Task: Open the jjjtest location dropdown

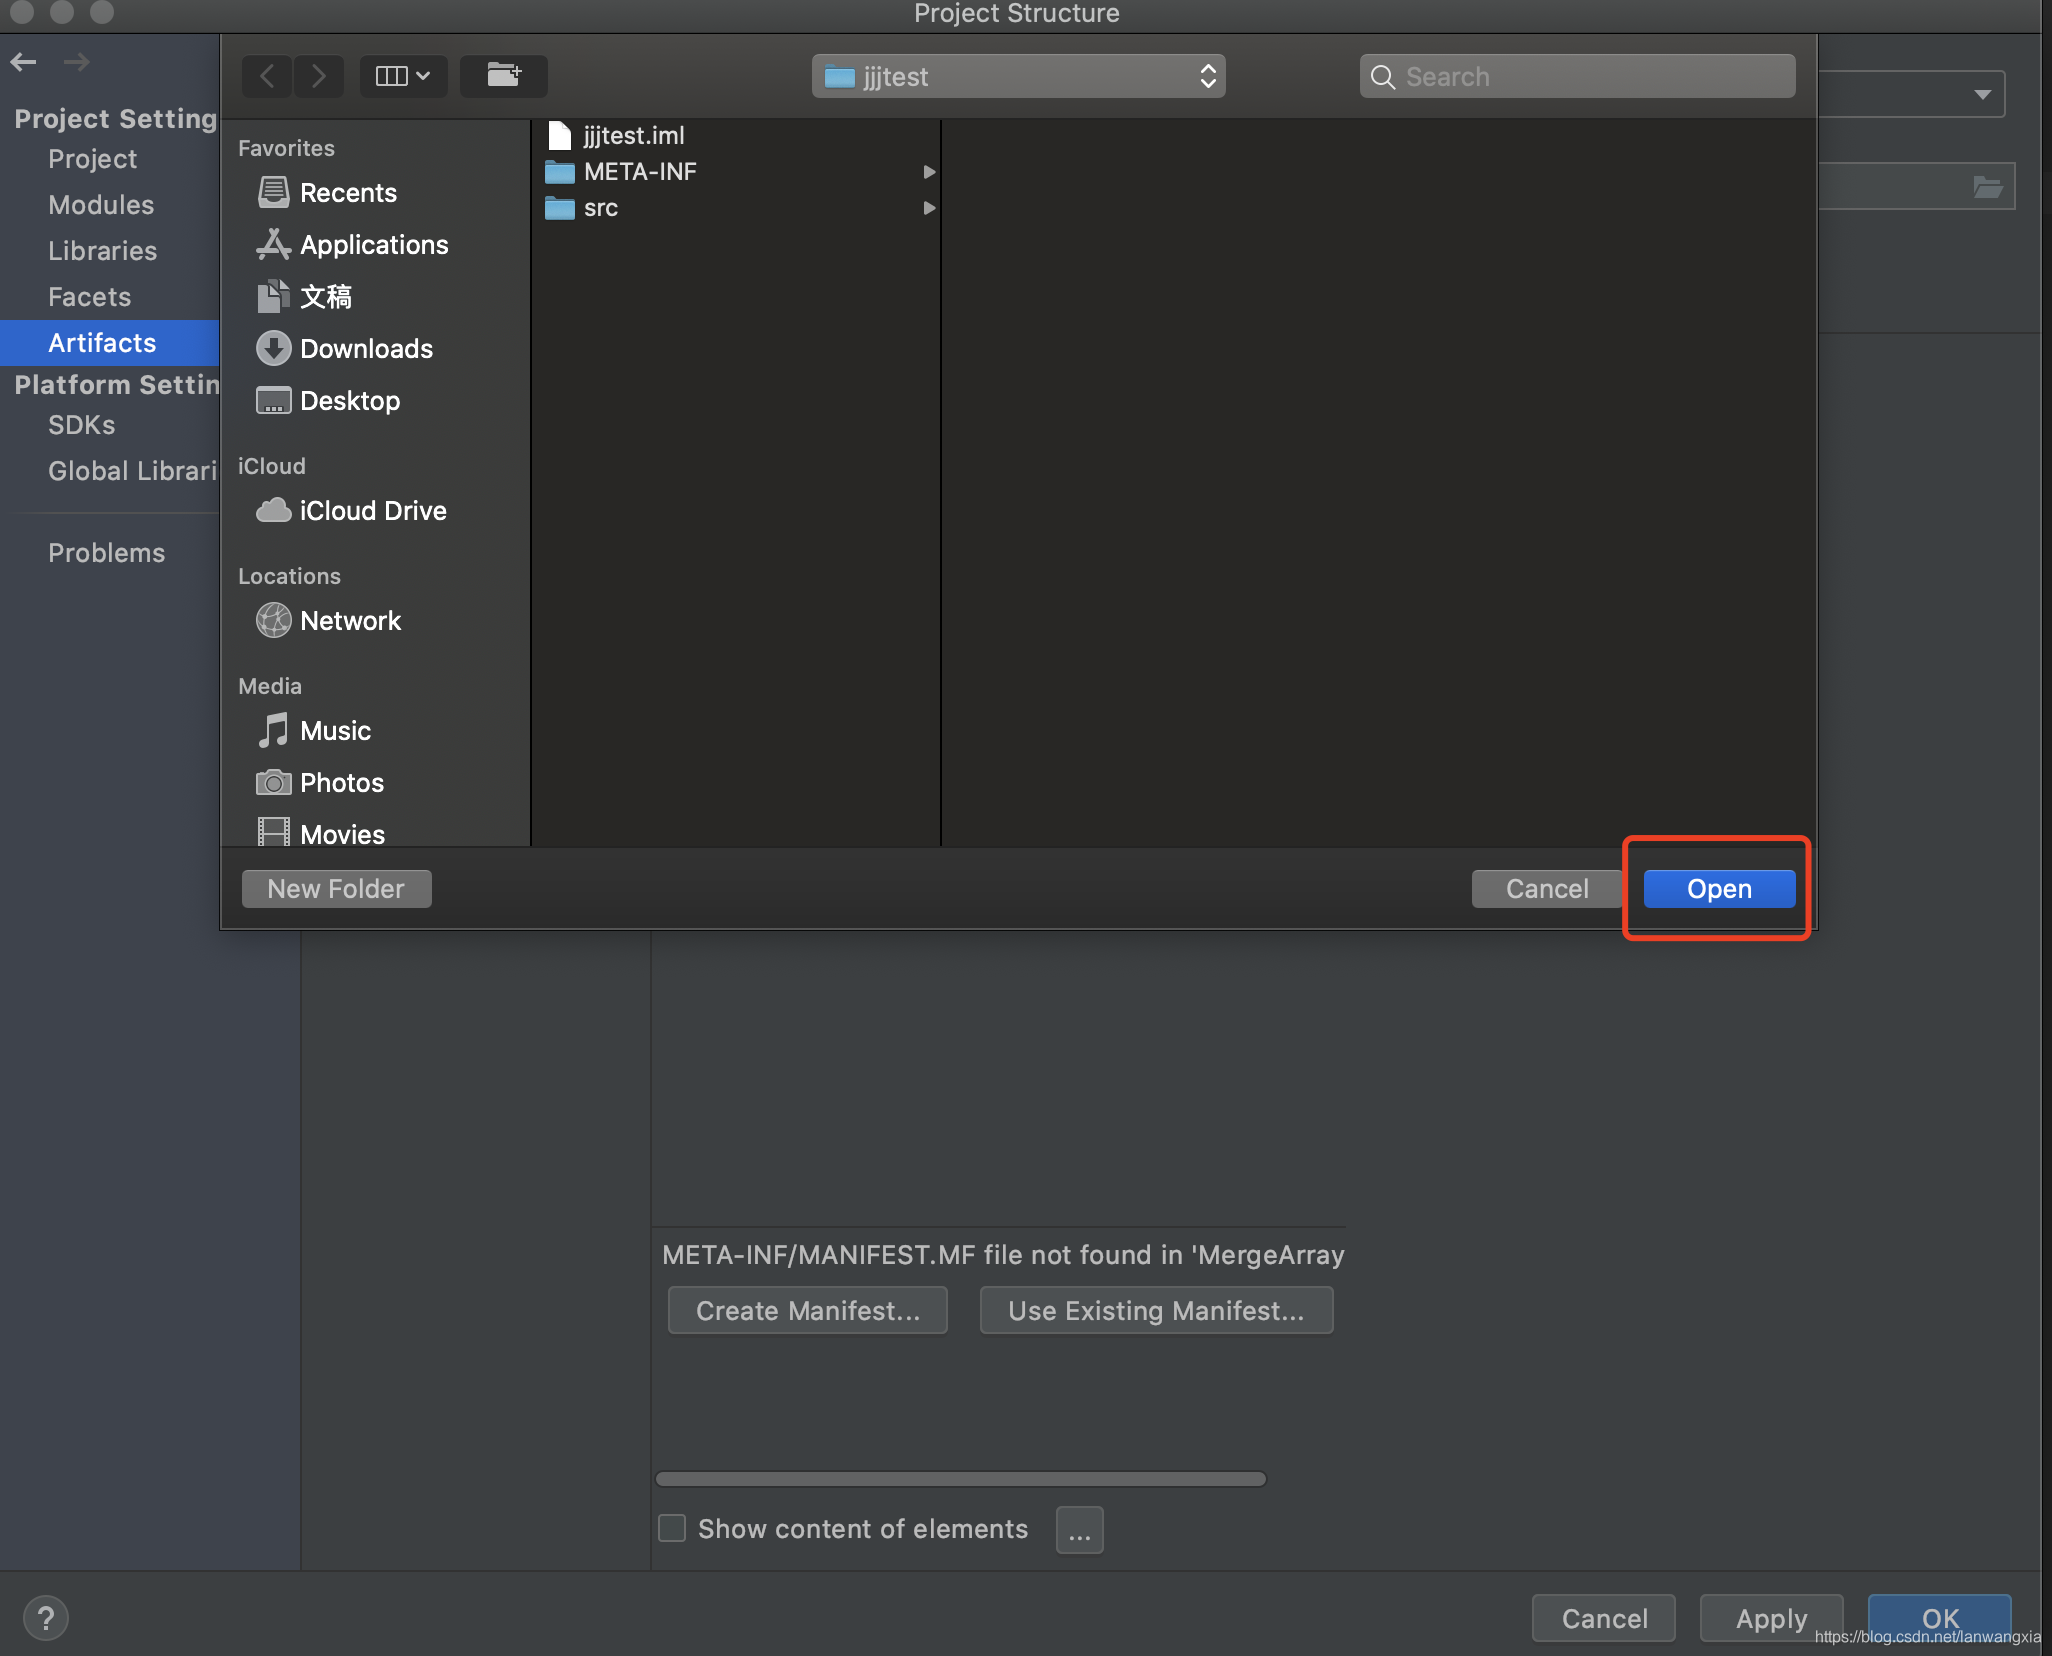Action: click(1018, 77)
